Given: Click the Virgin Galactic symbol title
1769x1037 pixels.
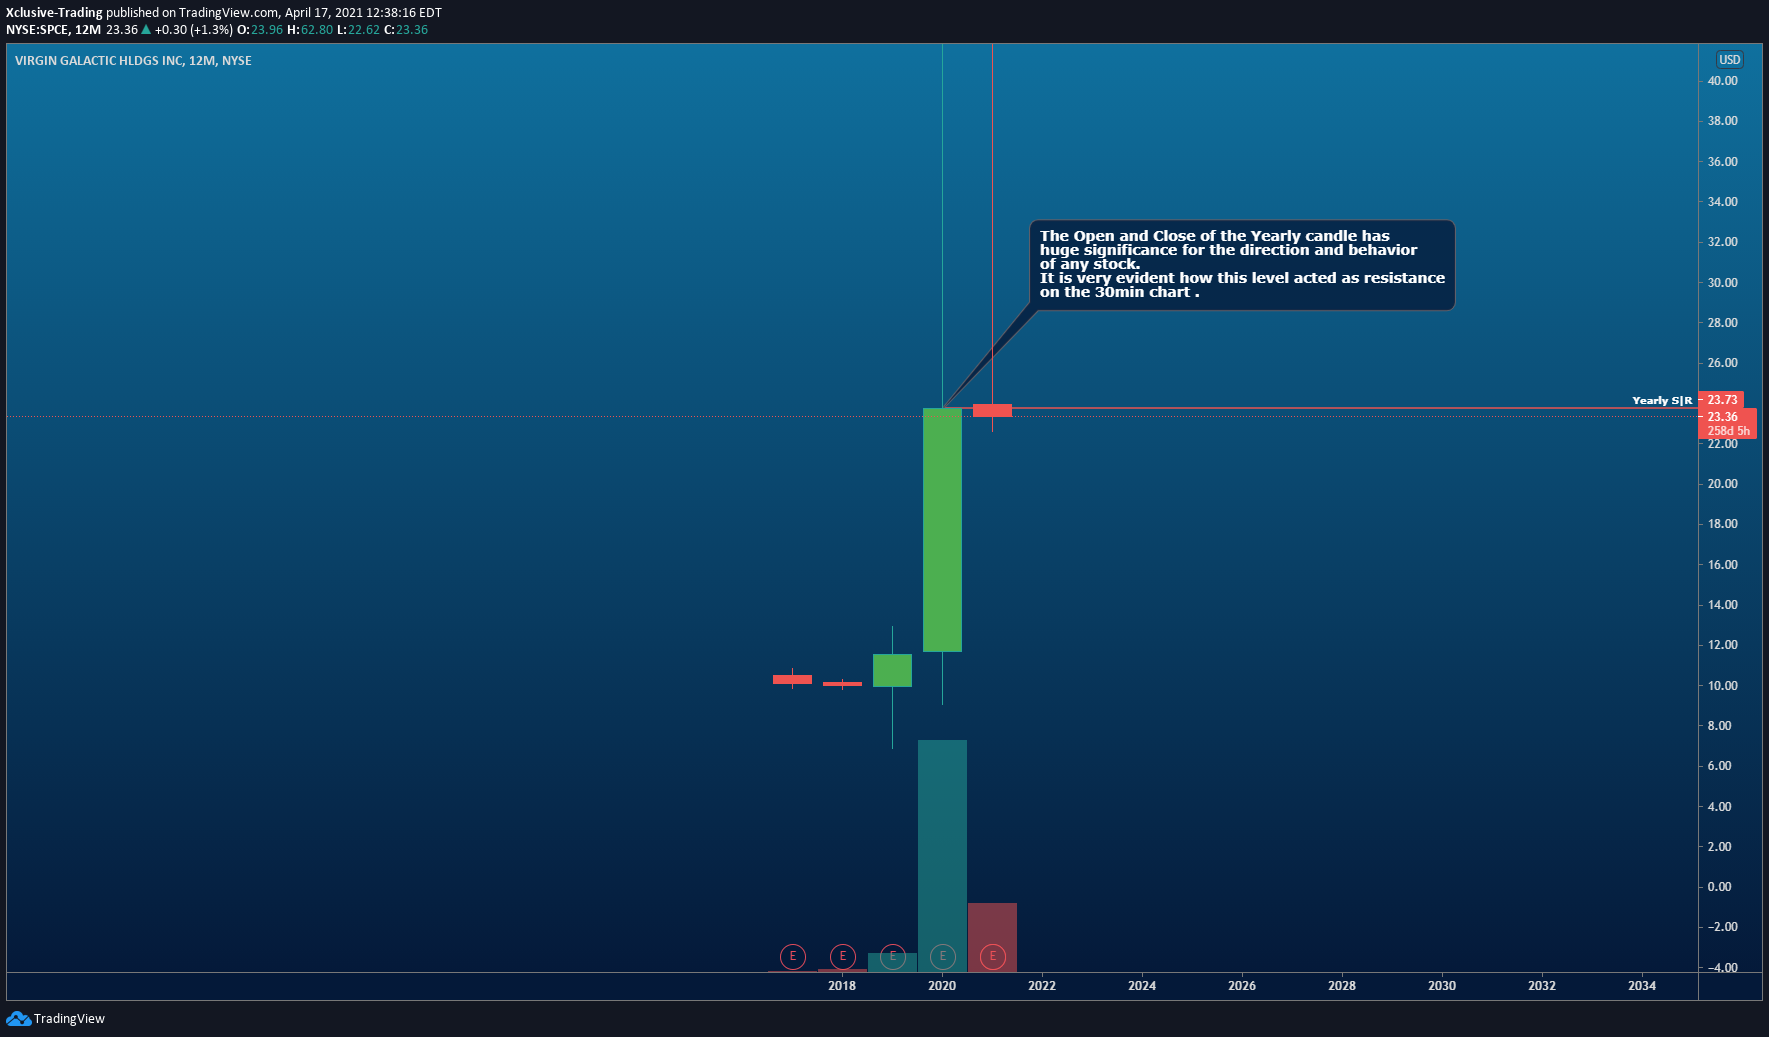Looking at the screenshot, I should (133, 61).
